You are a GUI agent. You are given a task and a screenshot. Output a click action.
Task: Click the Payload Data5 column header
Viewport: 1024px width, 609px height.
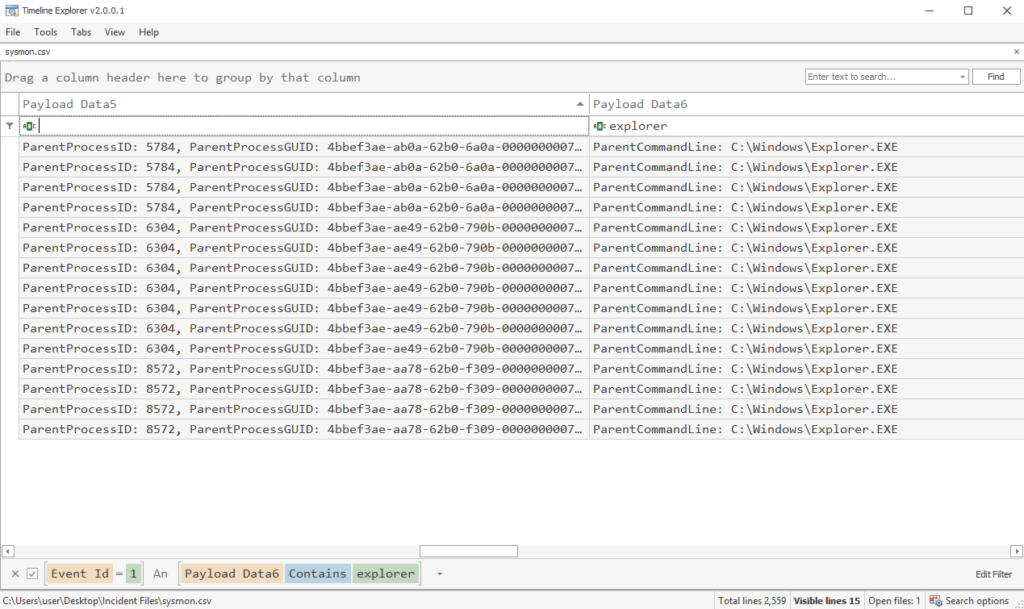(x=304, y=104)
